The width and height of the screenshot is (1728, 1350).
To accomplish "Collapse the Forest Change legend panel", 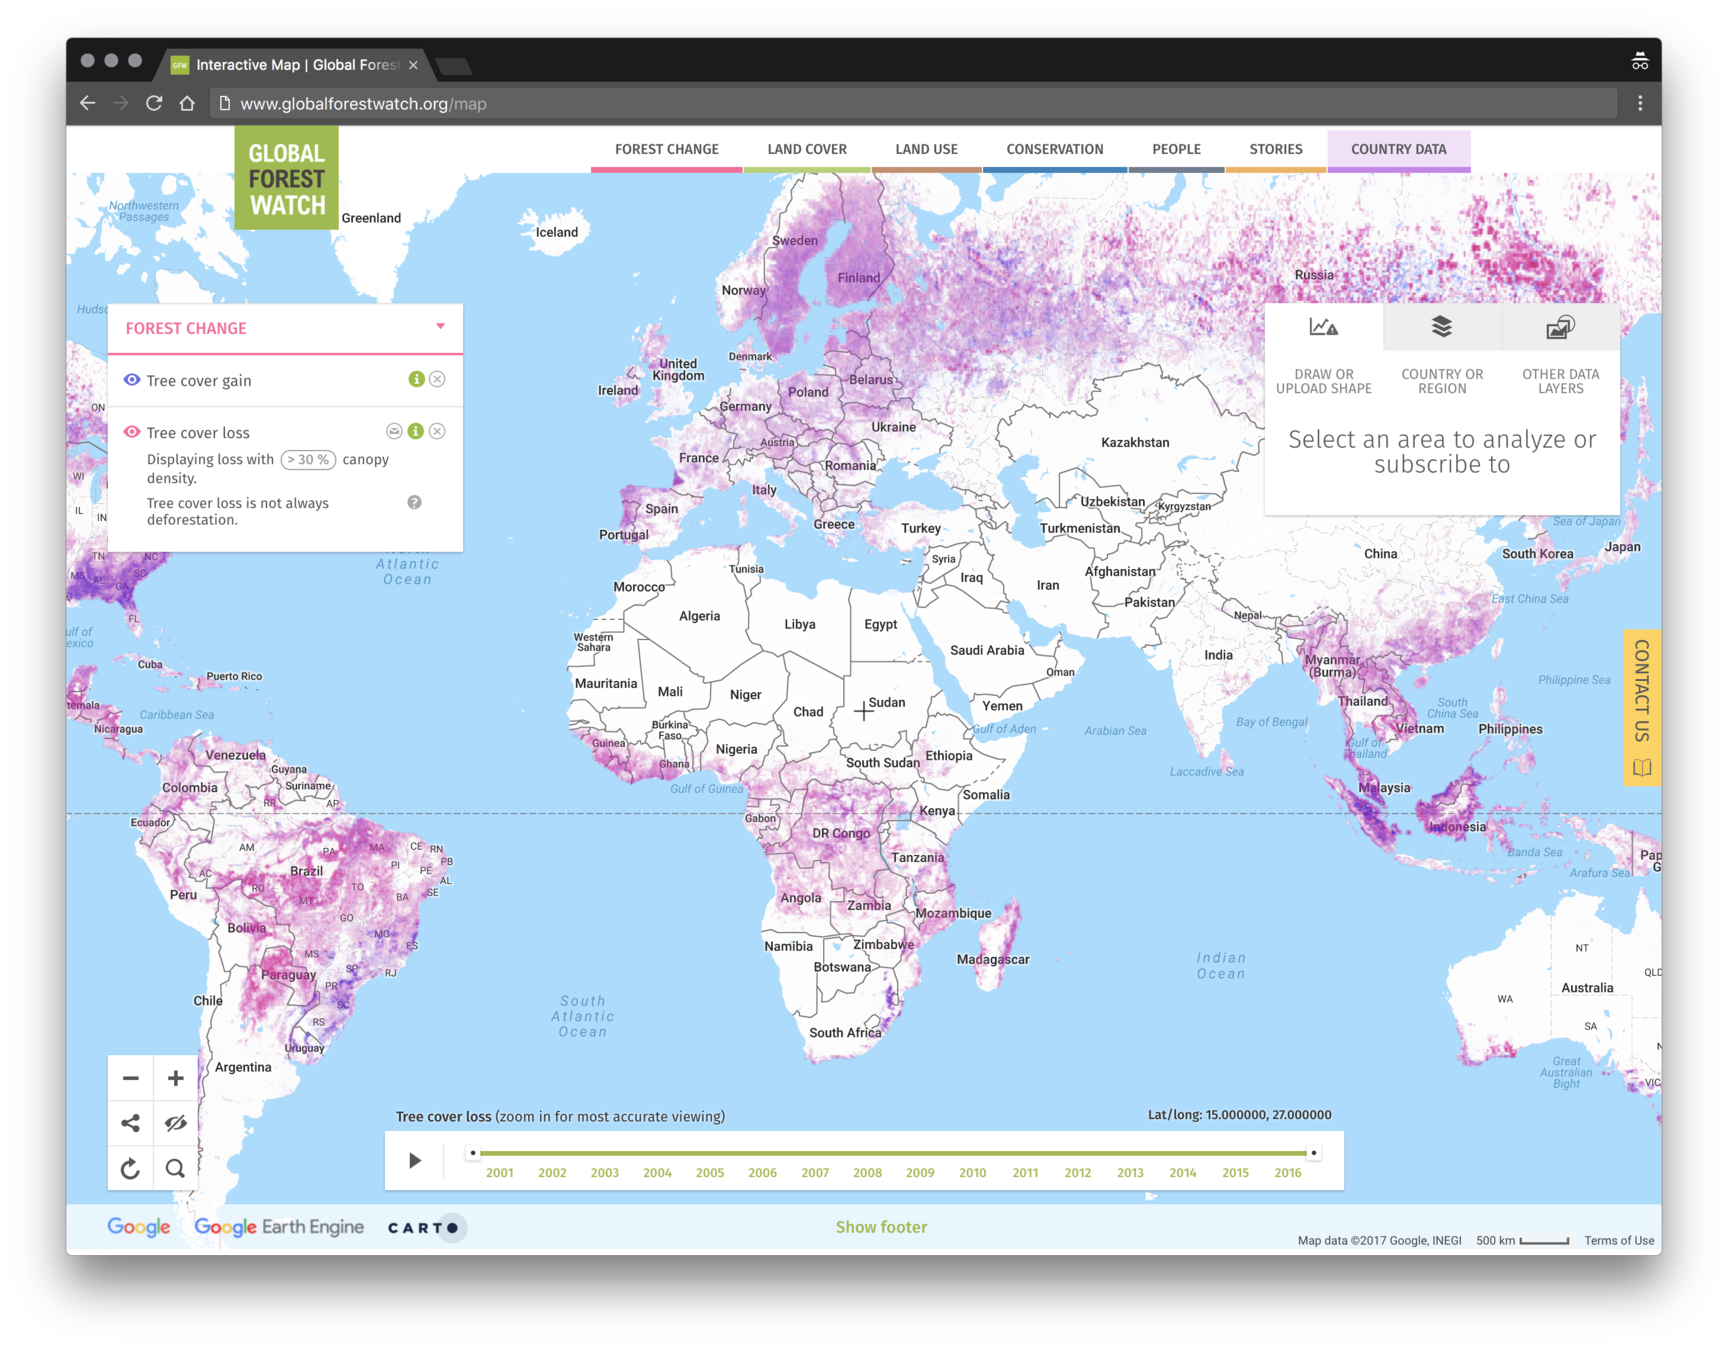I will tap(440, 327).
